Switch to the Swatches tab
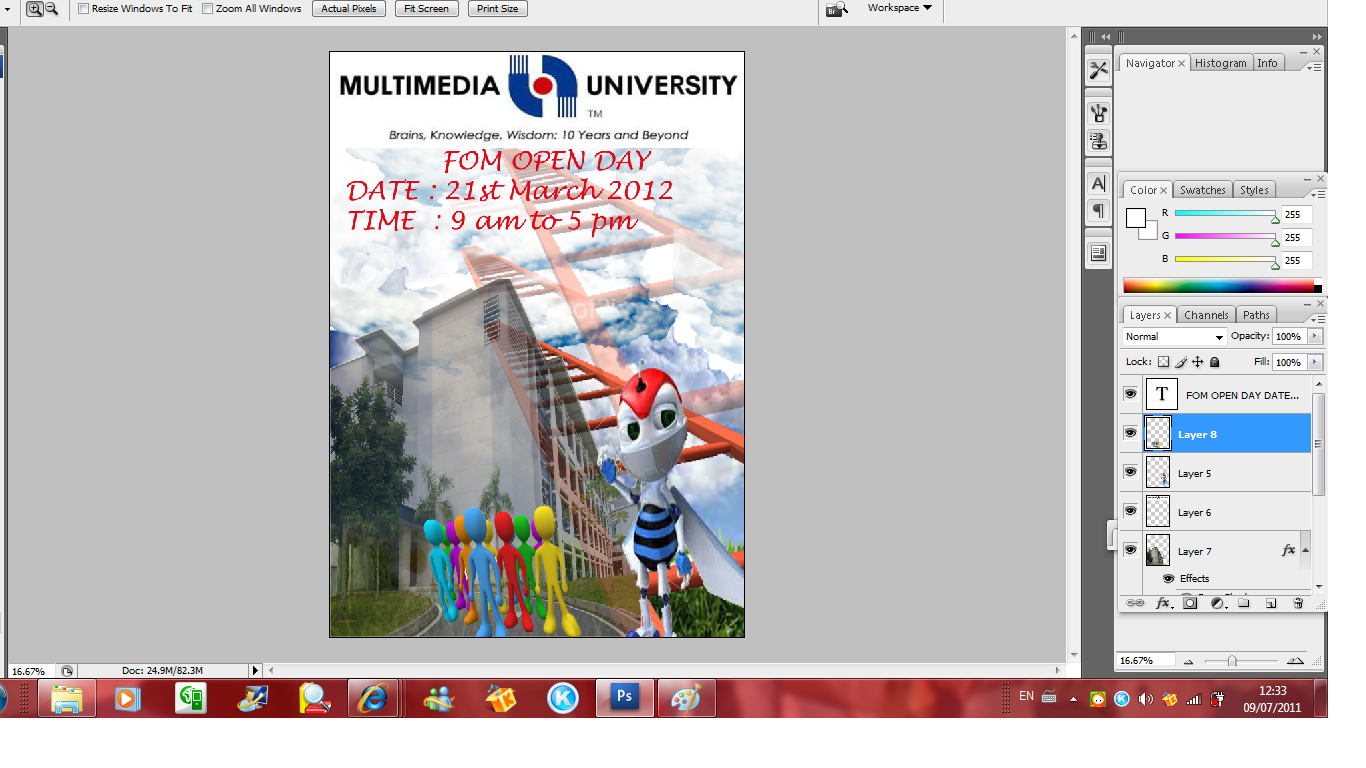Screen dimensions: 1366x768 tap(1202, 190)
